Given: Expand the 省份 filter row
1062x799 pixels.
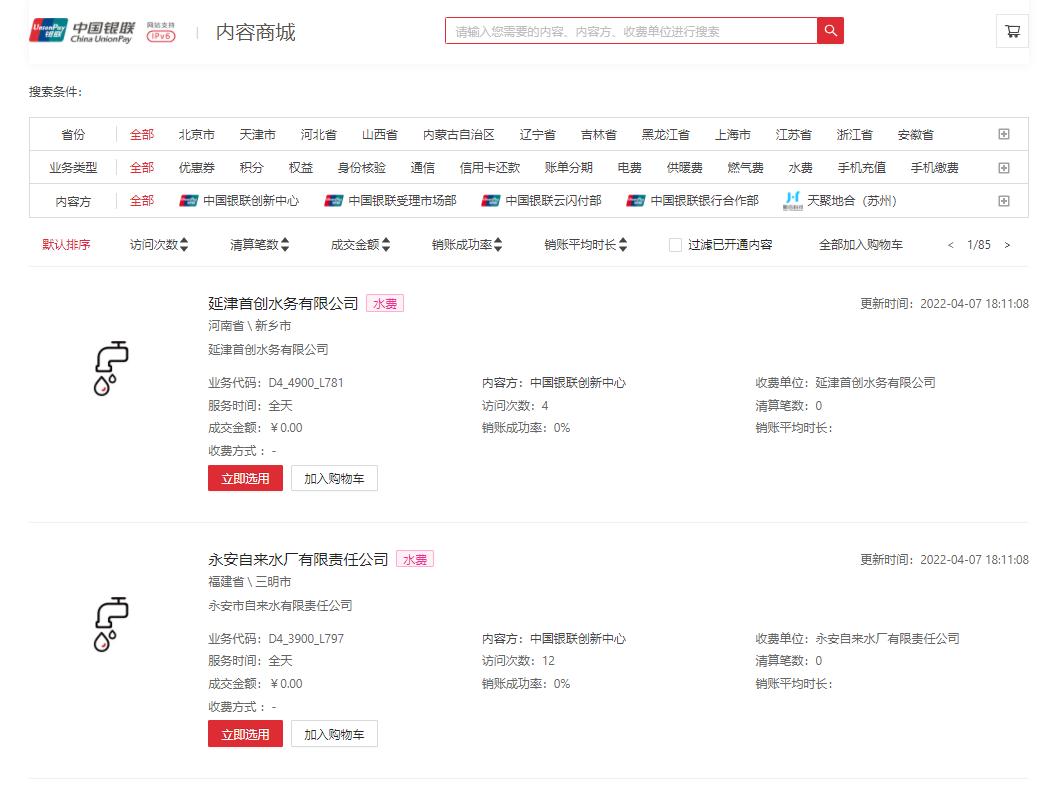Looking at the screenshot, I should 1003,133.
